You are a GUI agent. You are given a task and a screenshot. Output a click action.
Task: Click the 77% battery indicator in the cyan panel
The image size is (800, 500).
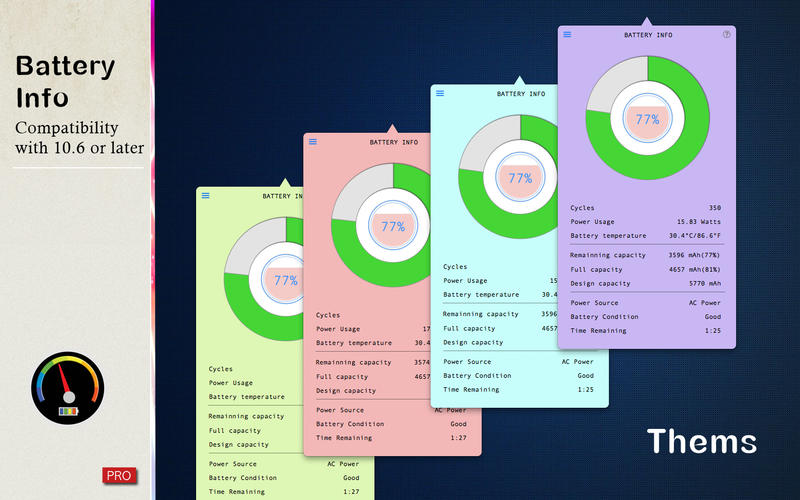point(520,178)
